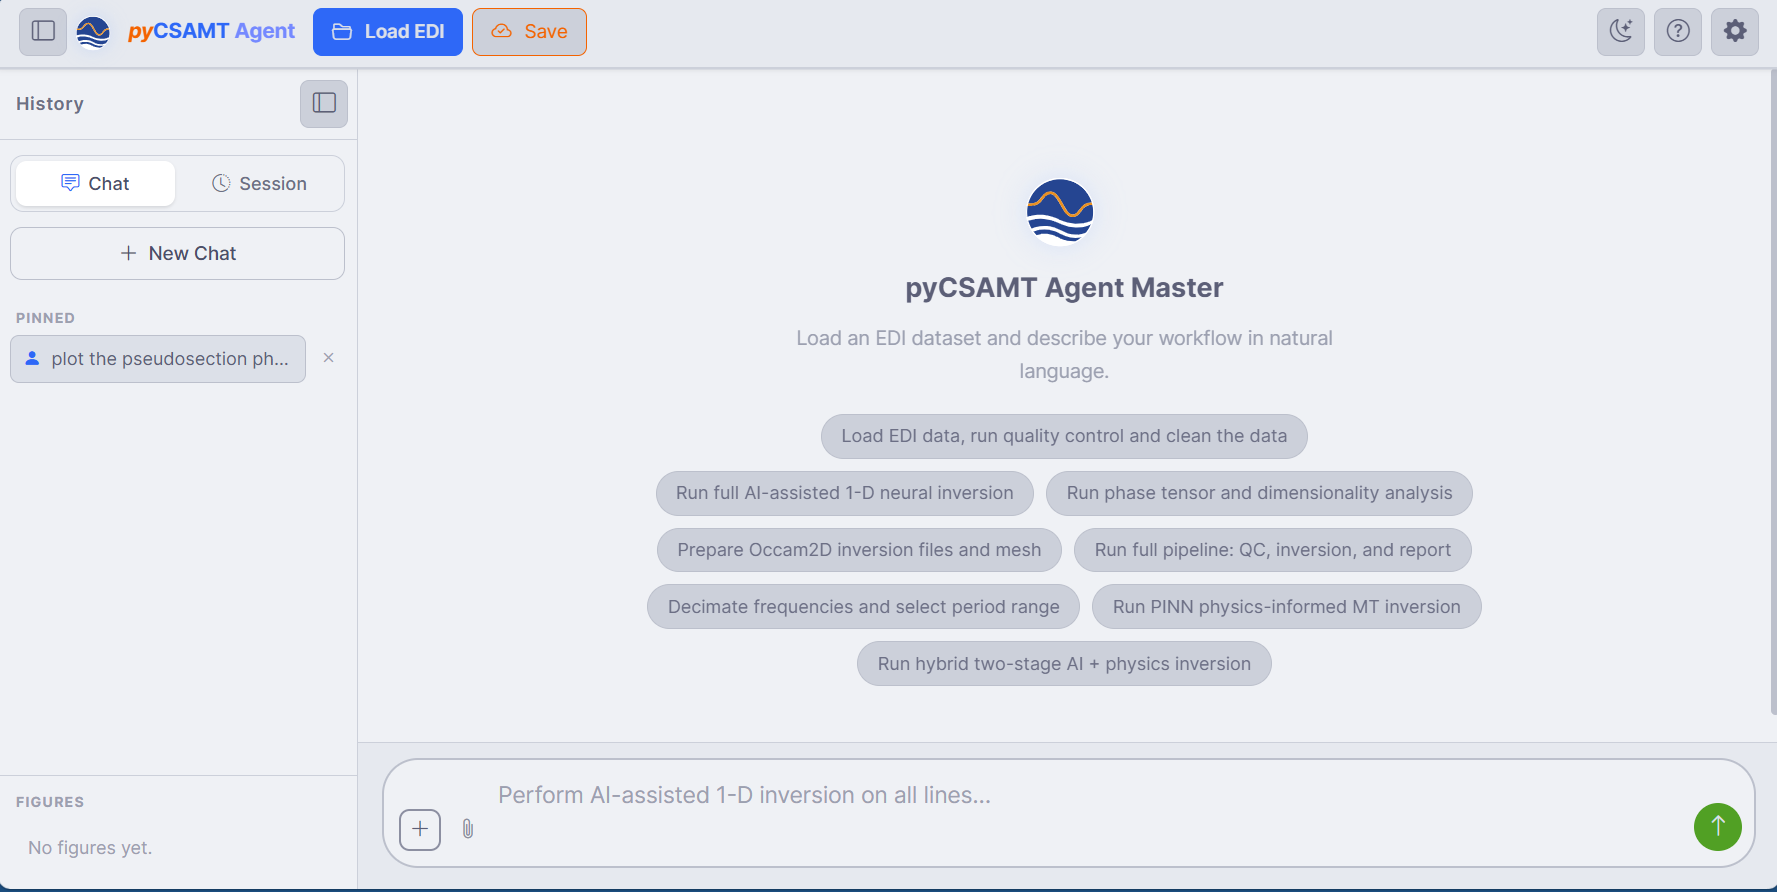Remove the pinned chat with X icon
Screen dimensions: 1777x892
click(x=328, y=358)
